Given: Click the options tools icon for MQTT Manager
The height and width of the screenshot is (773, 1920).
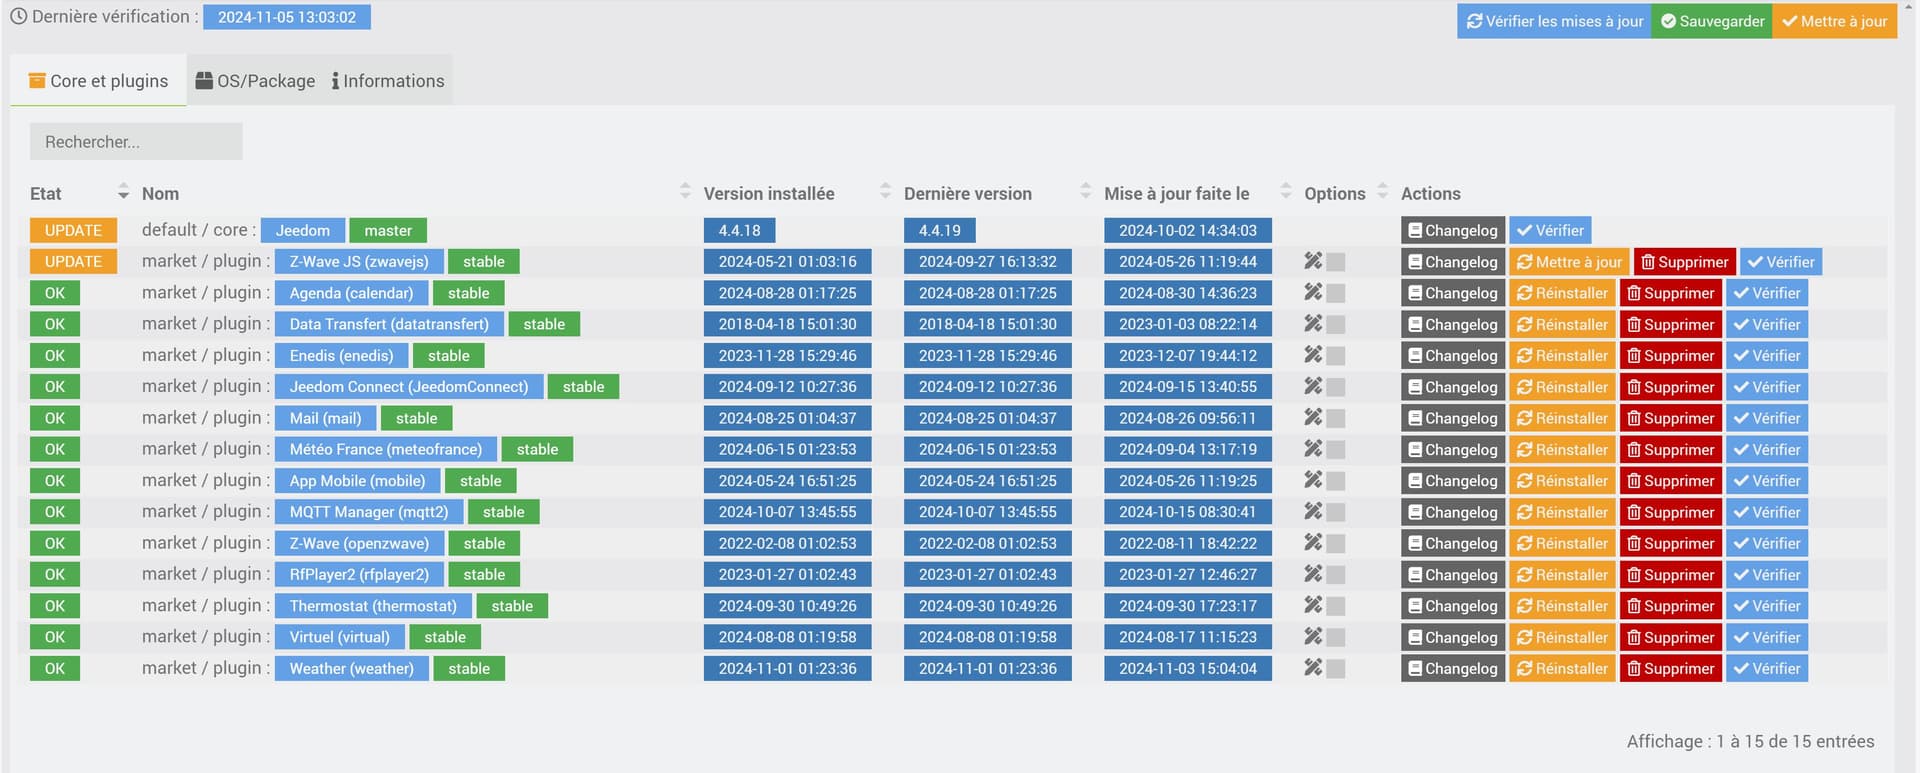Looking at the screenshot, I should [x=1313, y=511].
